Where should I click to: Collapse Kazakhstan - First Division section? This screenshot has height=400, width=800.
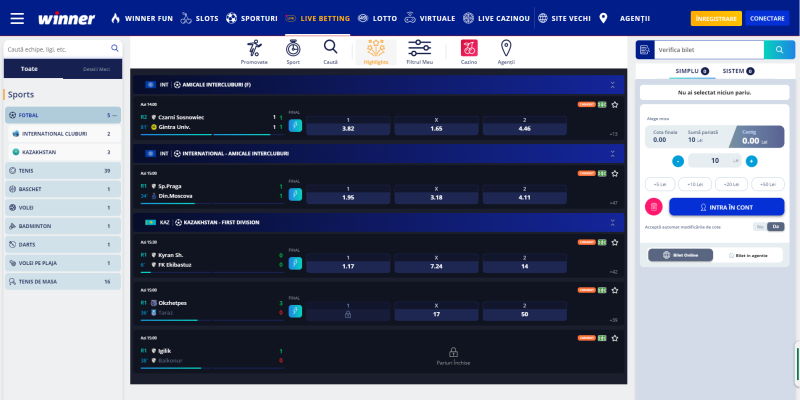click(x=612, y=222)
